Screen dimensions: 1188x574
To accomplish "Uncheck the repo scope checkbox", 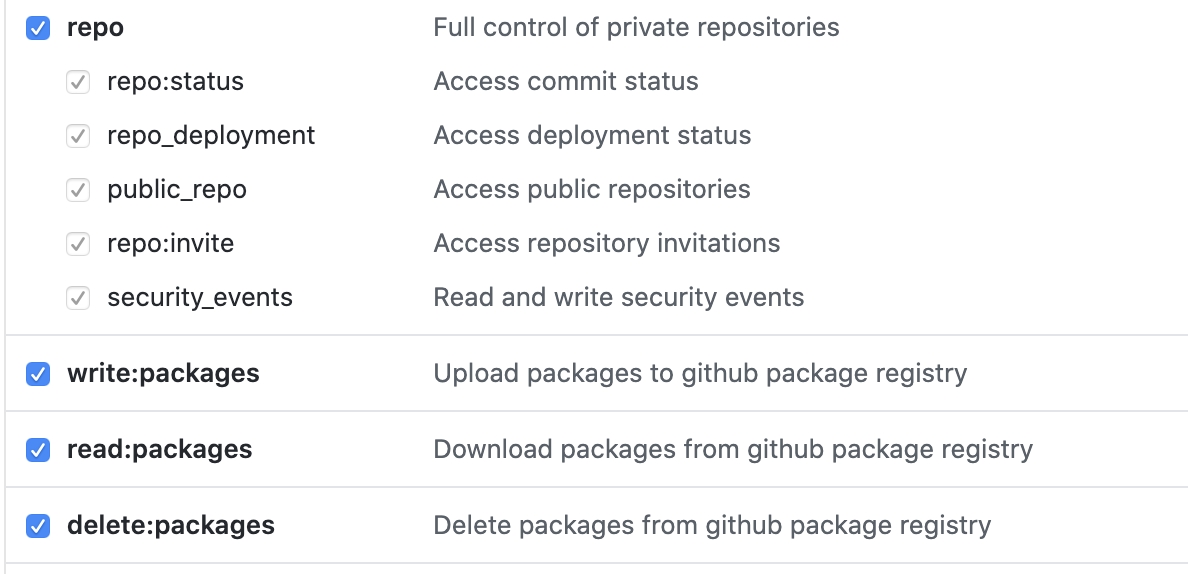I will coord(38,28).
